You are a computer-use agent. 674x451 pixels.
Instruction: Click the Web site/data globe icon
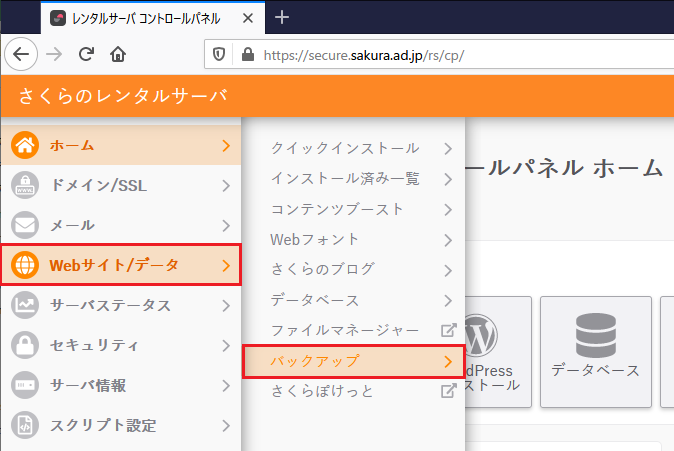[x=25, y=265]
